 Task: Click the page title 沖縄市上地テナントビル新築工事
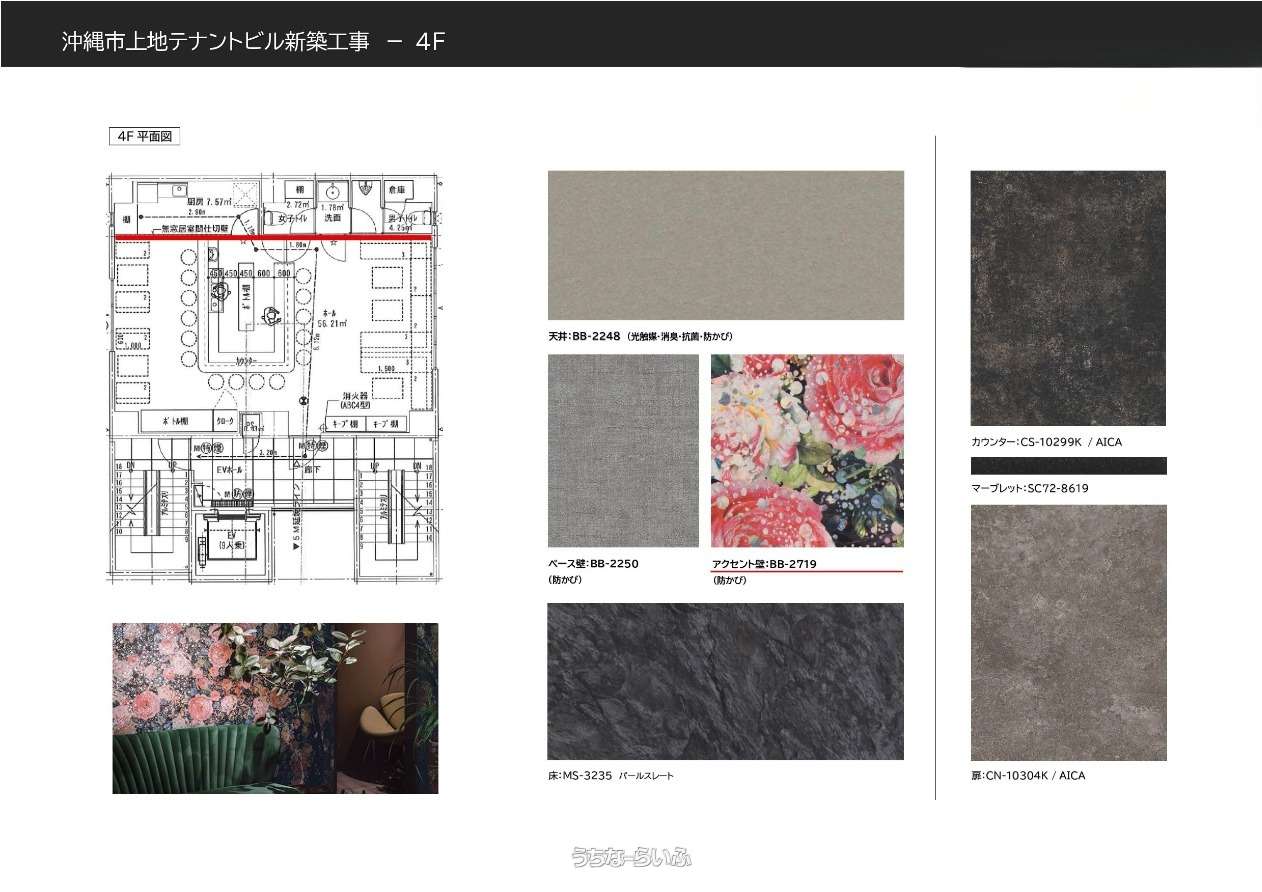pyautogui.click(x=215, y=42)
